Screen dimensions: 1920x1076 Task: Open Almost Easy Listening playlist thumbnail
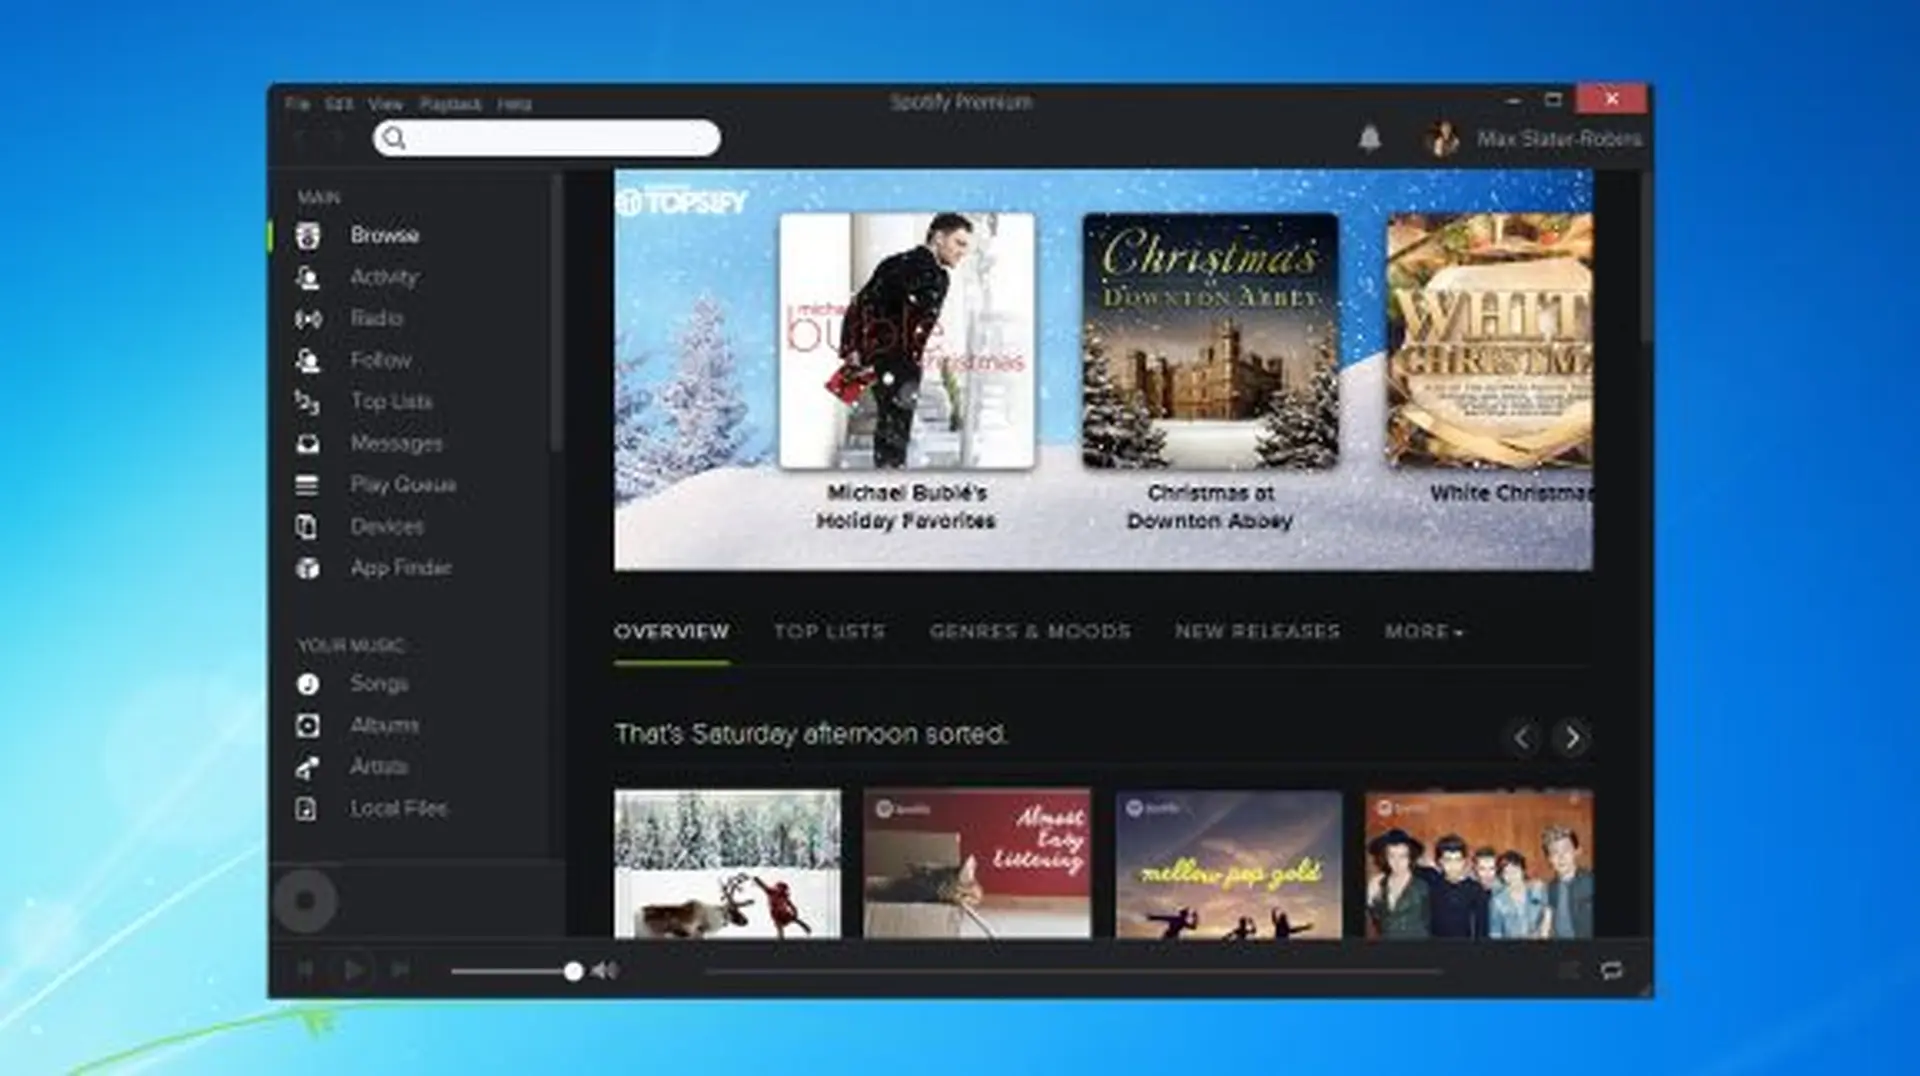click(x=977, y=865)
